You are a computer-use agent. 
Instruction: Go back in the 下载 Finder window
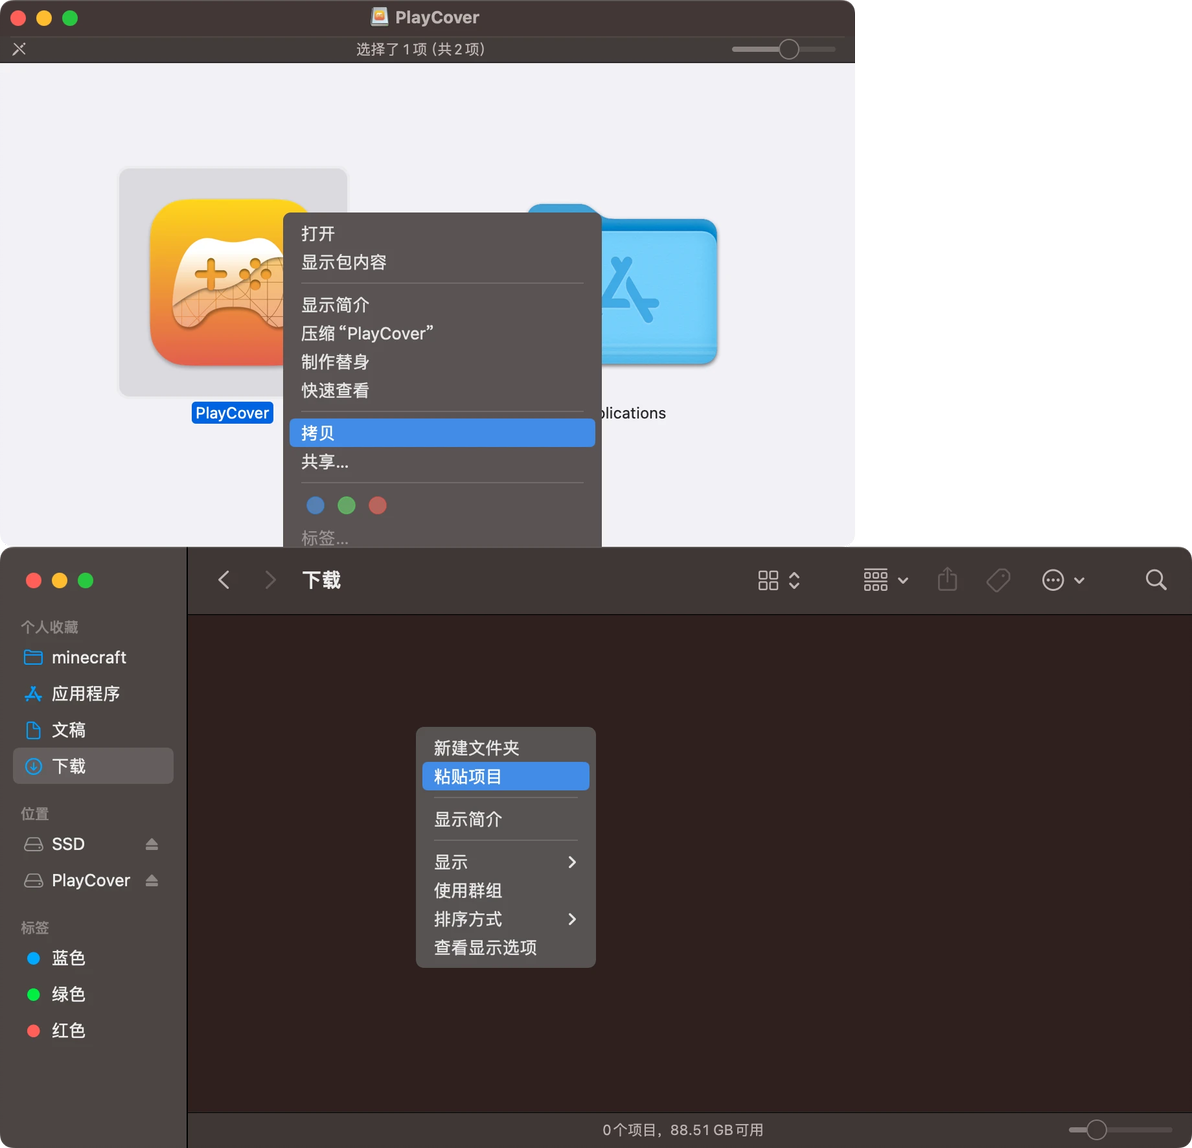pyautogui.click(x=224, y=580)
